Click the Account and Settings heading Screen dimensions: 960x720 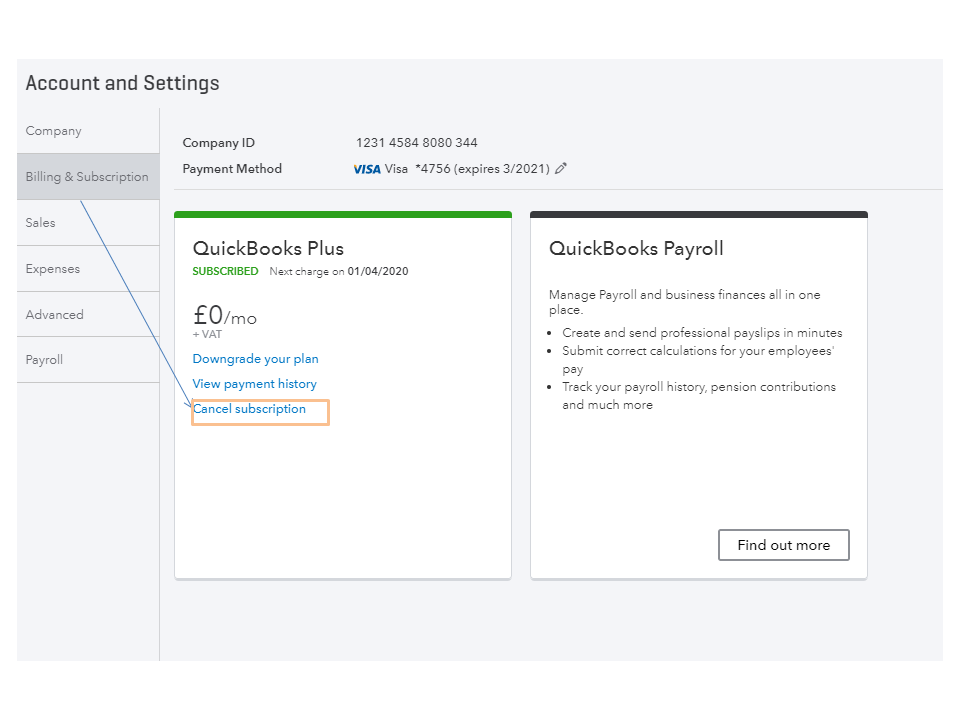(123, 83)
